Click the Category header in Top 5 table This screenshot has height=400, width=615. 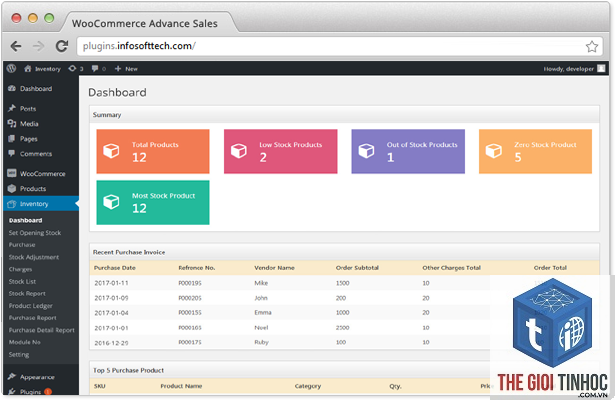308,386
